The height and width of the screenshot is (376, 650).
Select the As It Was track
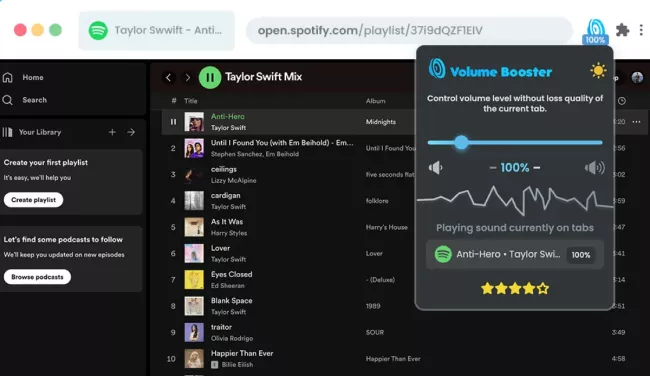pos(227,222)
